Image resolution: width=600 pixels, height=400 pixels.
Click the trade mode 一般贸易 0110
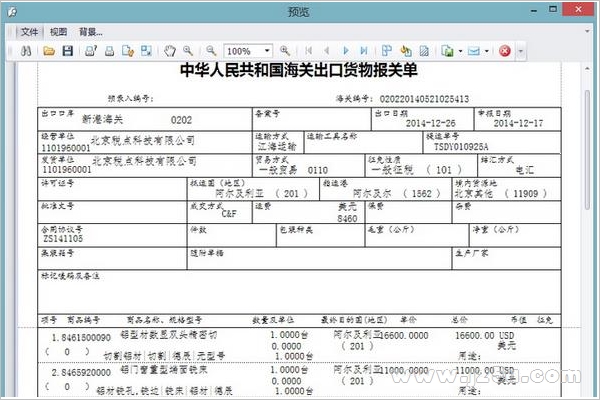tap(293, 170)
